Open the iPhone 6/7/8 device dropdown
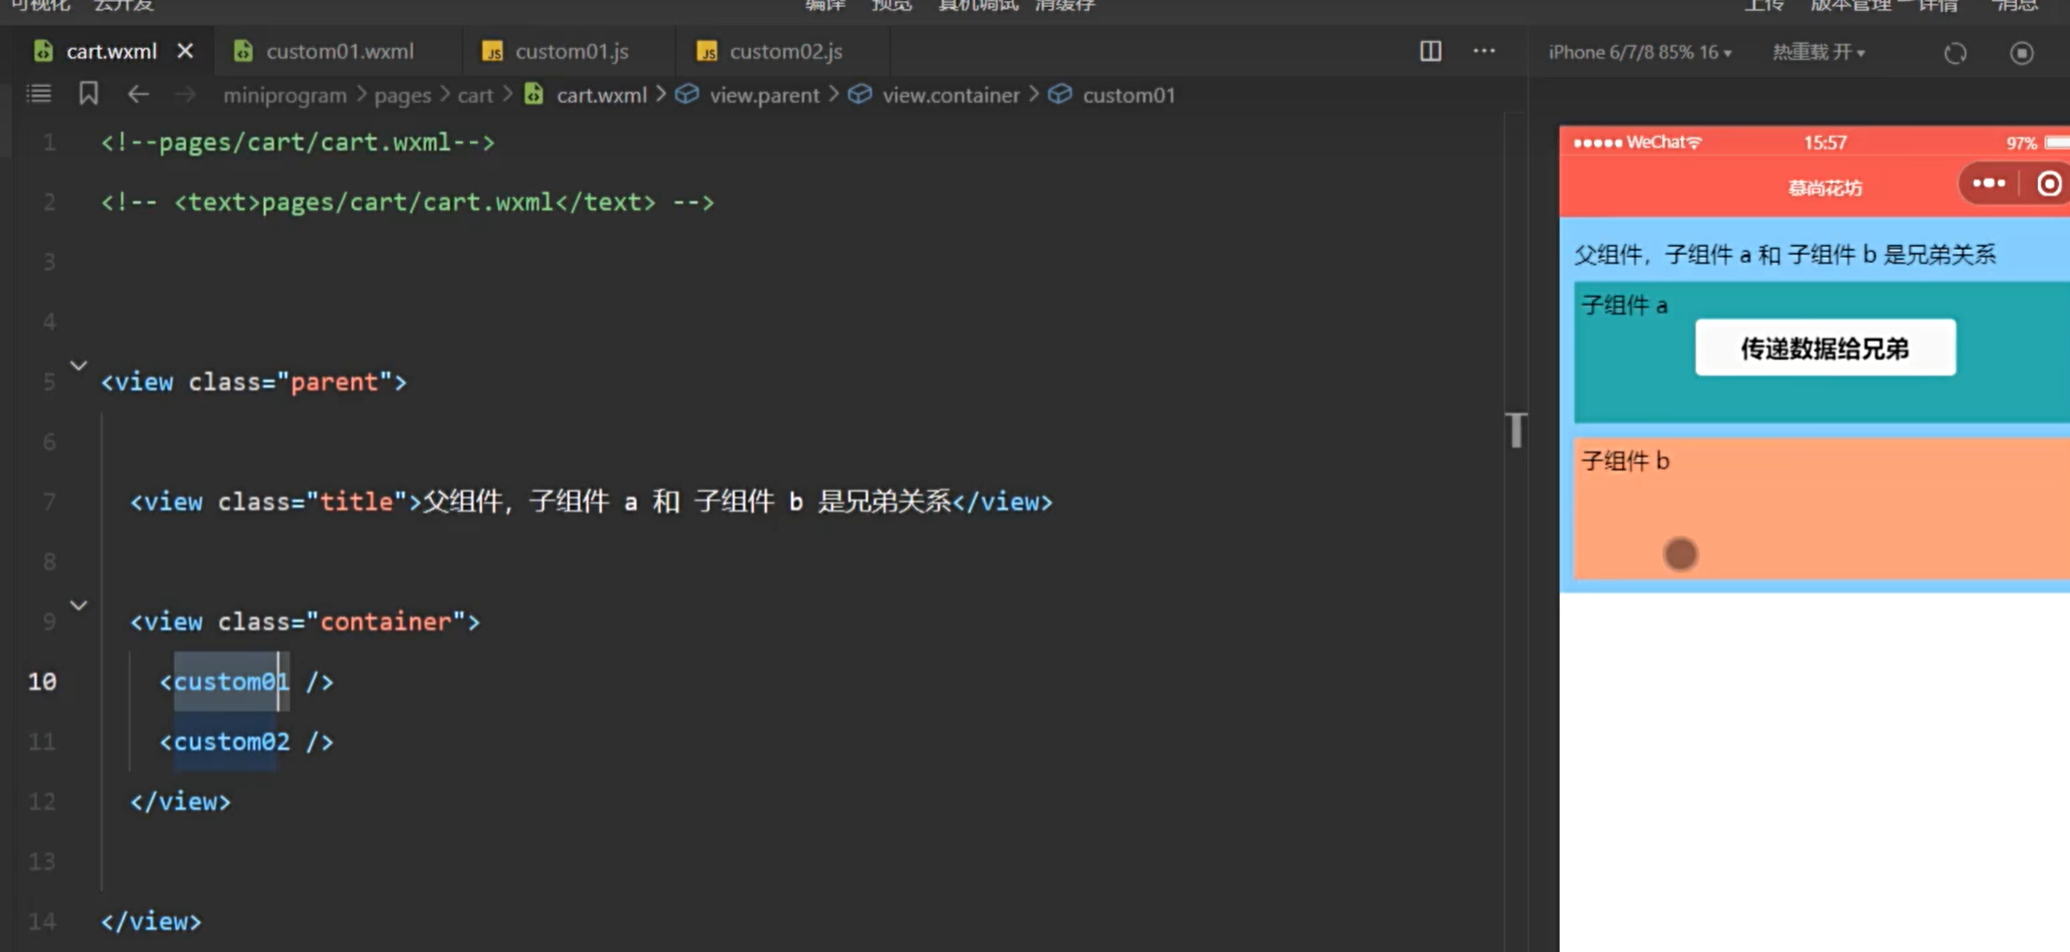2070x952 pixels. (1639, 52)
